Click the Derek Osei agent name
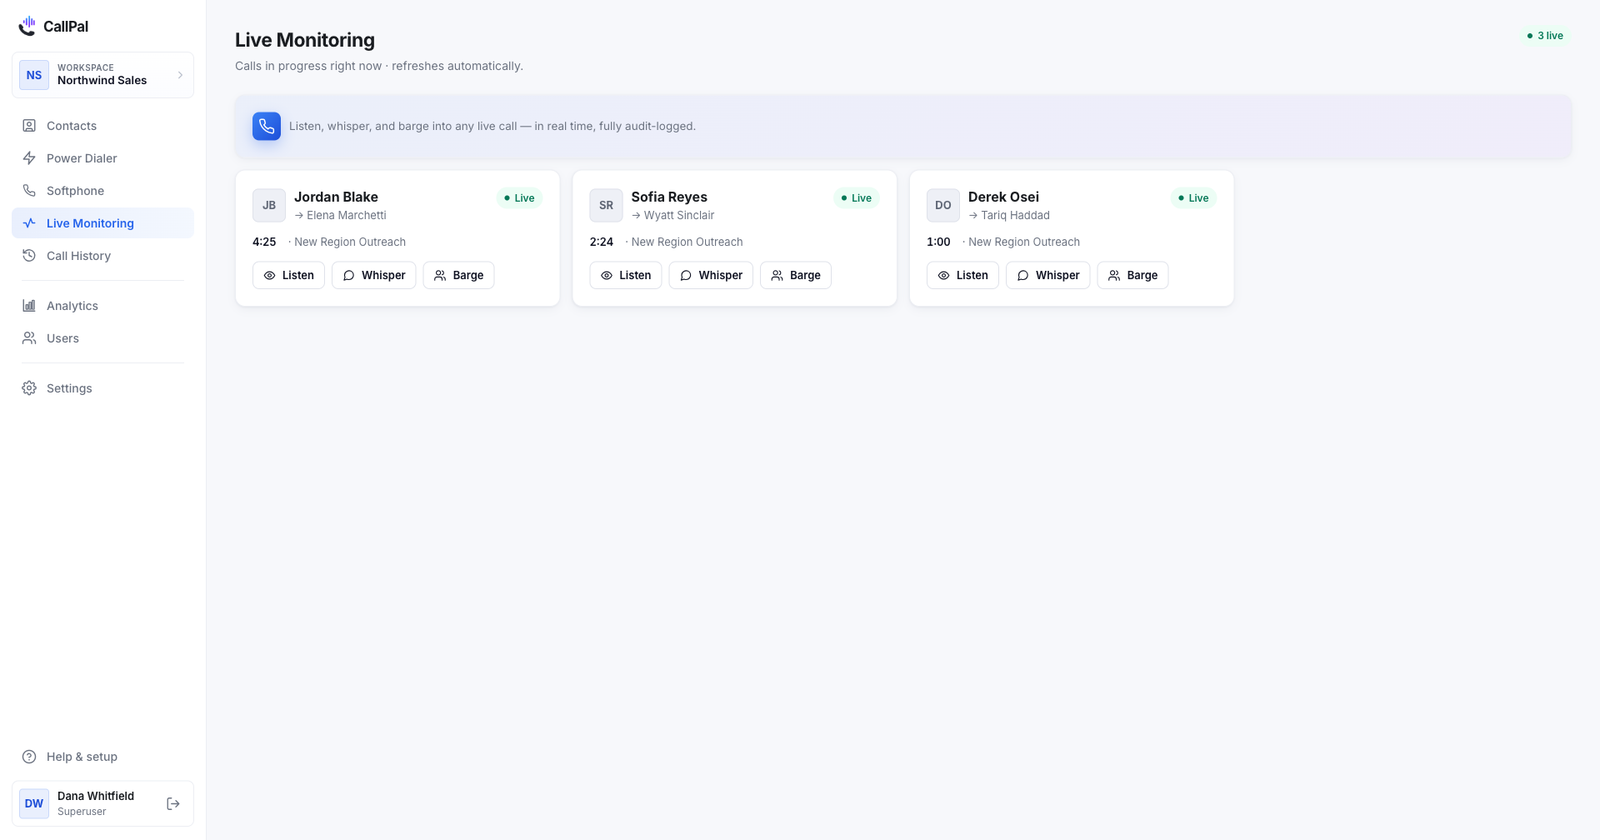The width and height of the screenshot is (1600, 840). [x=1003, y=197]
